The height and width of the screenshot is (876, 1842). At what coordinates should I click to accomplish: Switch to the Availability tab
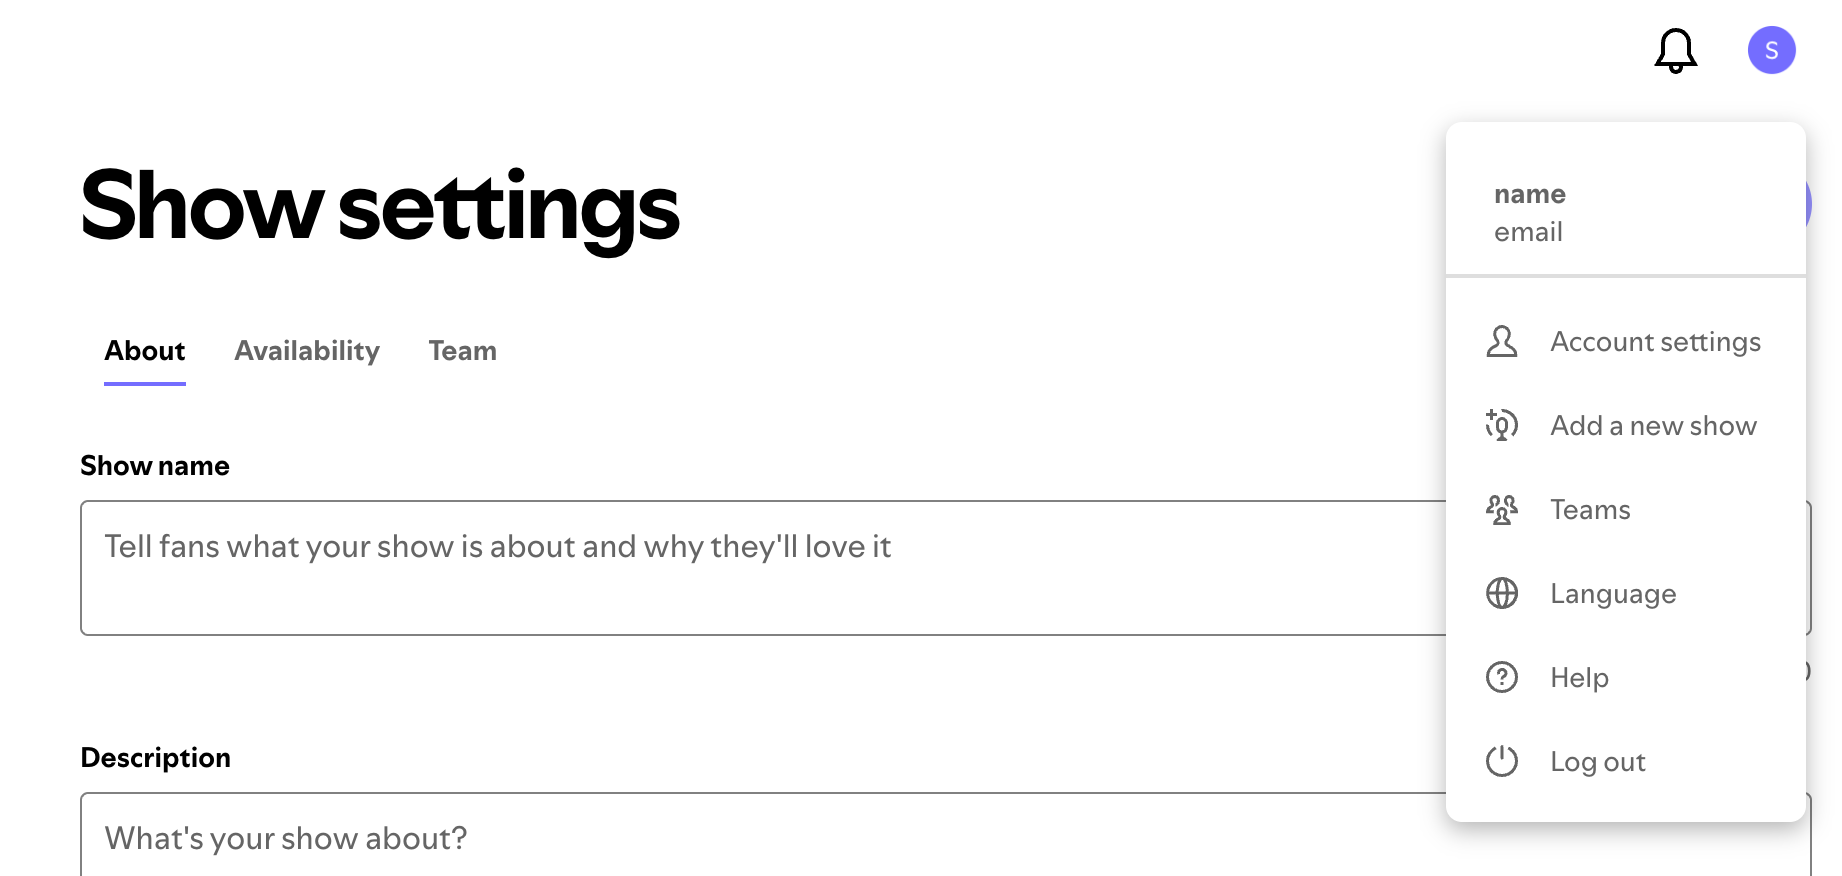click(x=307, y=351)
